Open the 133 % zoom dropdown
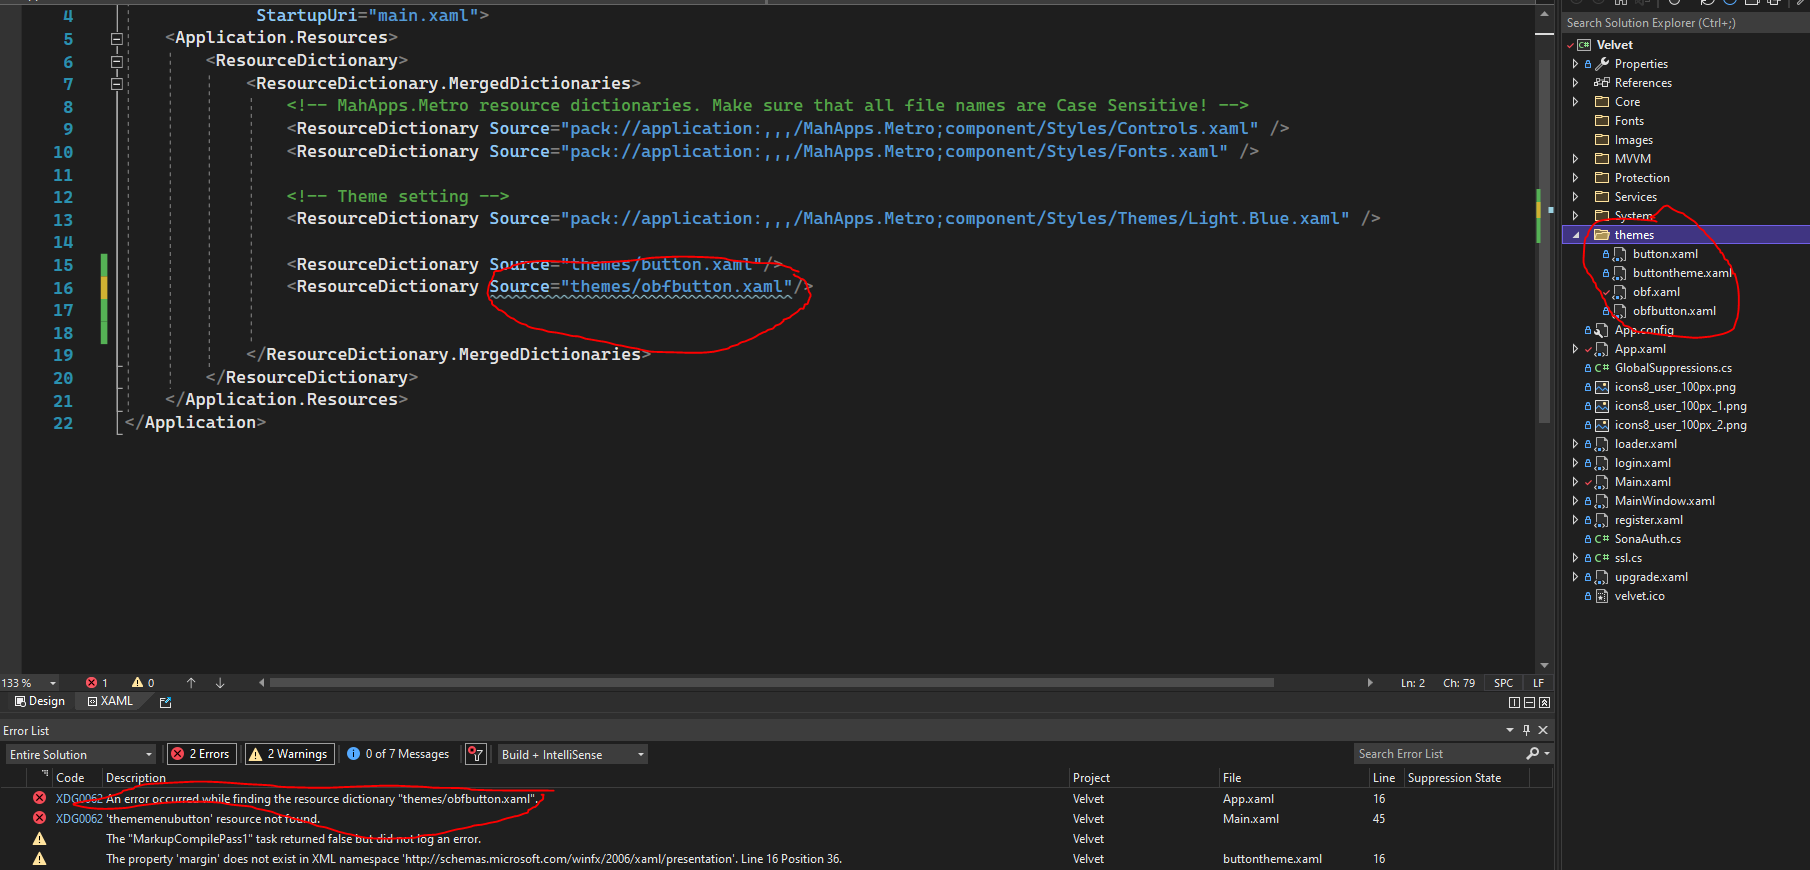Screen dimensions: 1810x870 click(x=30, y=683)
